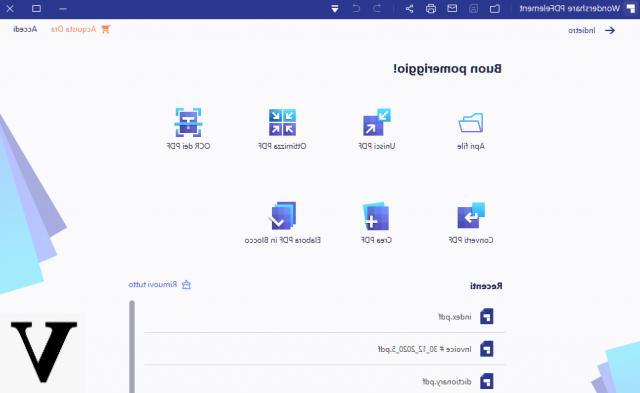The image size is (640, 393).
Task: Run the OCR dei PDF tool
Action: 188,122
